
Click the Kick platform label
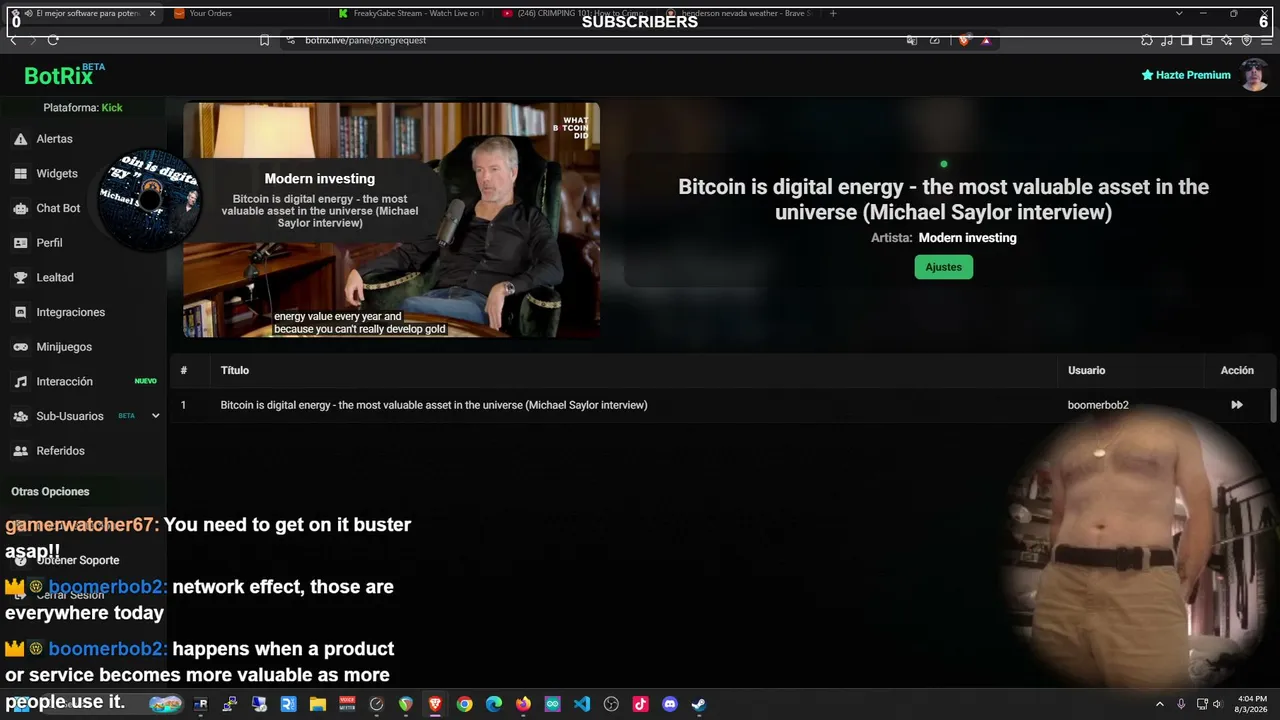112,108
